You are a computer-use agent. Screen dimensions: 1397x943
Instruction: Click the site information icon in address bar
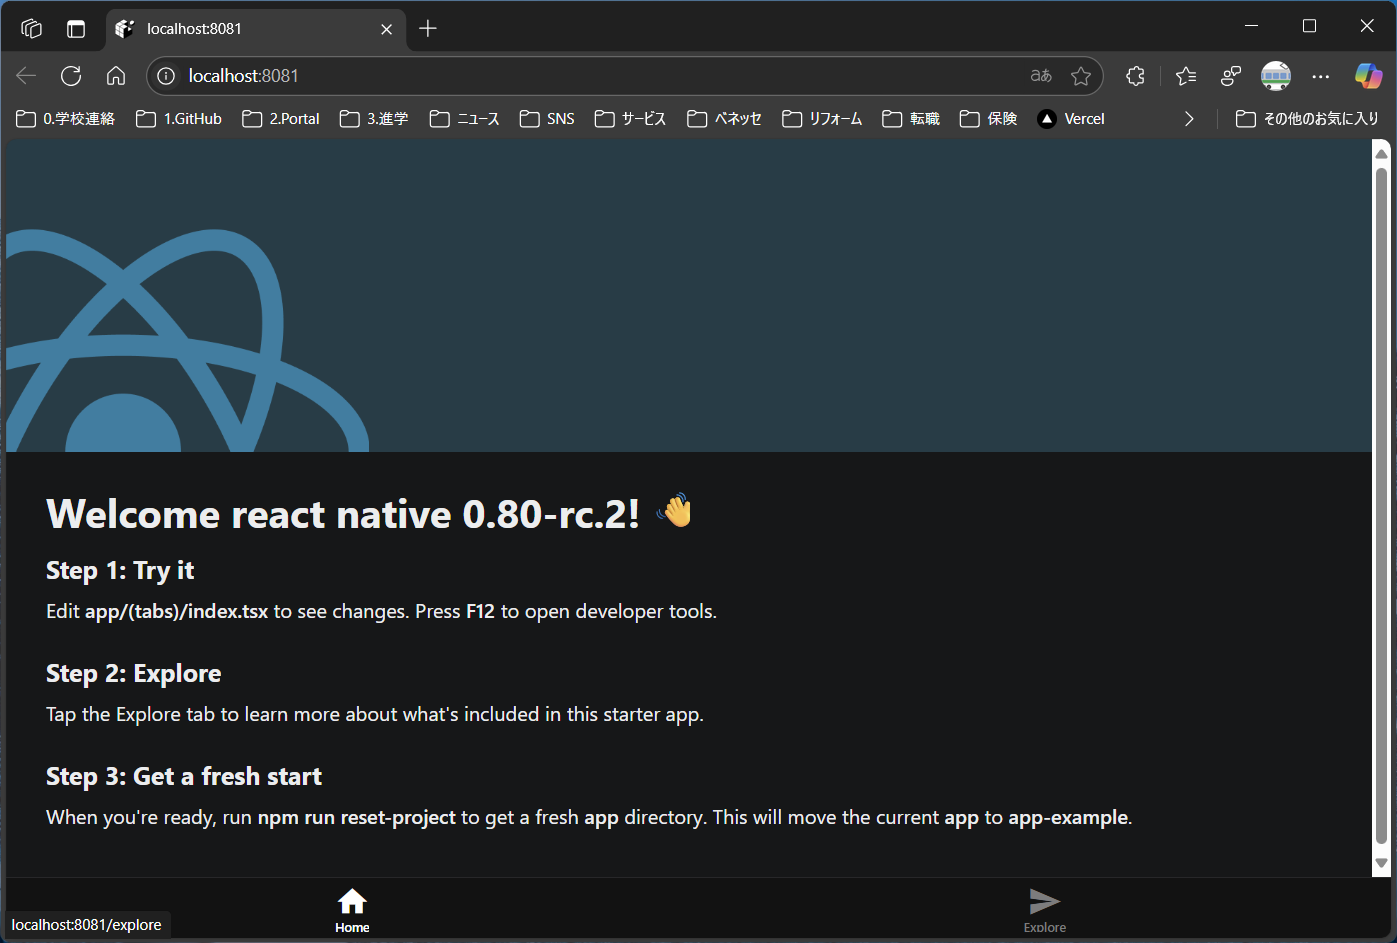click(x=166, y=76)
